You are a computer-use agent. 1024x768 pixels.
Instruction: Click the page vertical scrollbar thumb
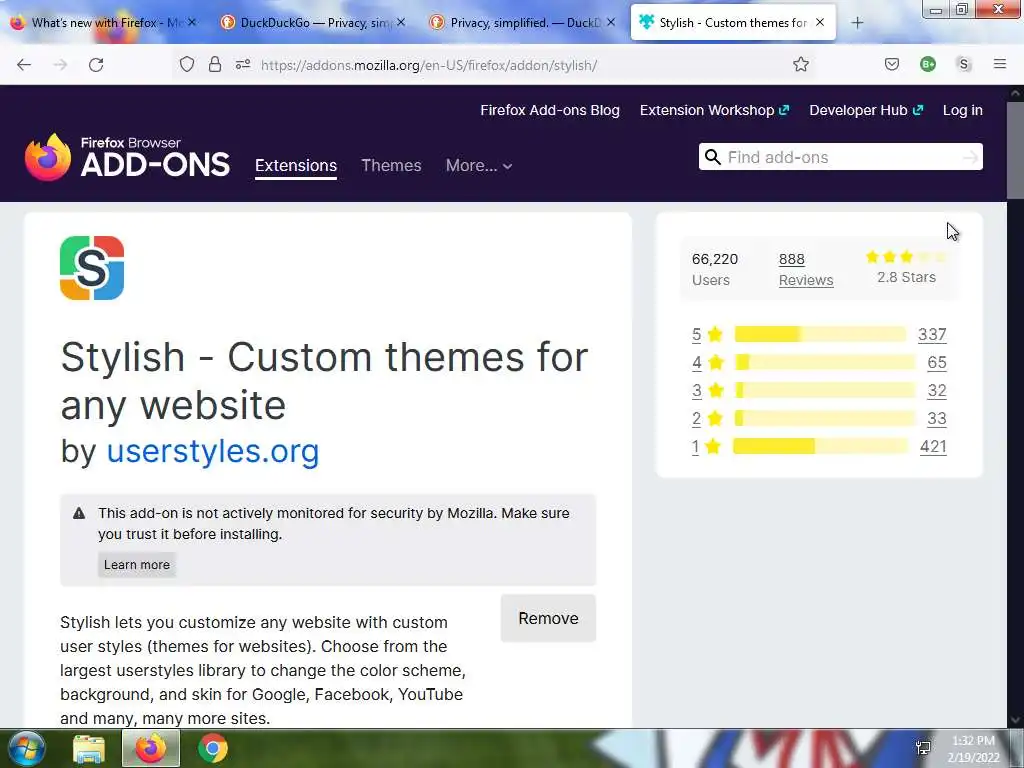click(1015, 149)
